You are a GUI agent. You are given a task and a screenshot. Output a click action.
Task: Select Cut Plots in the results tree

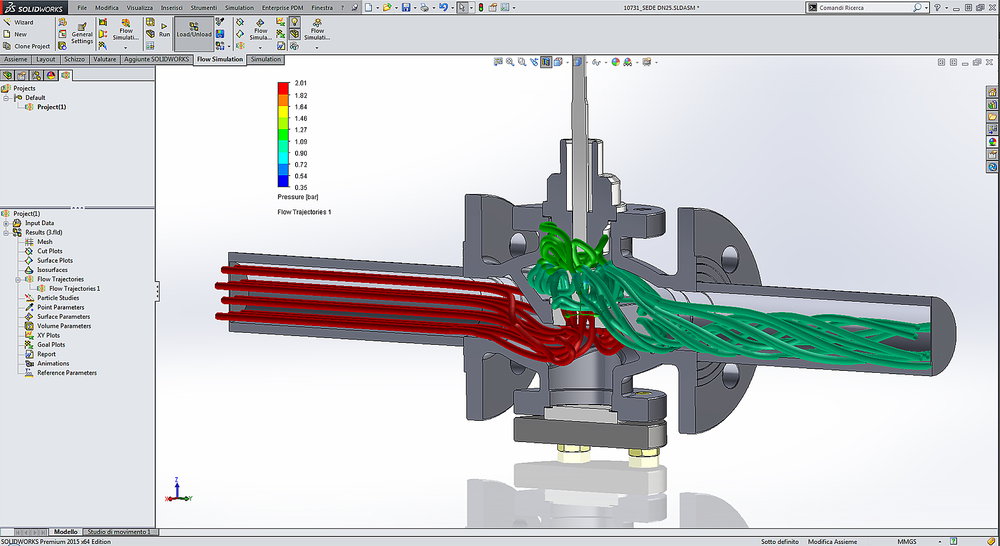[49, 251]
